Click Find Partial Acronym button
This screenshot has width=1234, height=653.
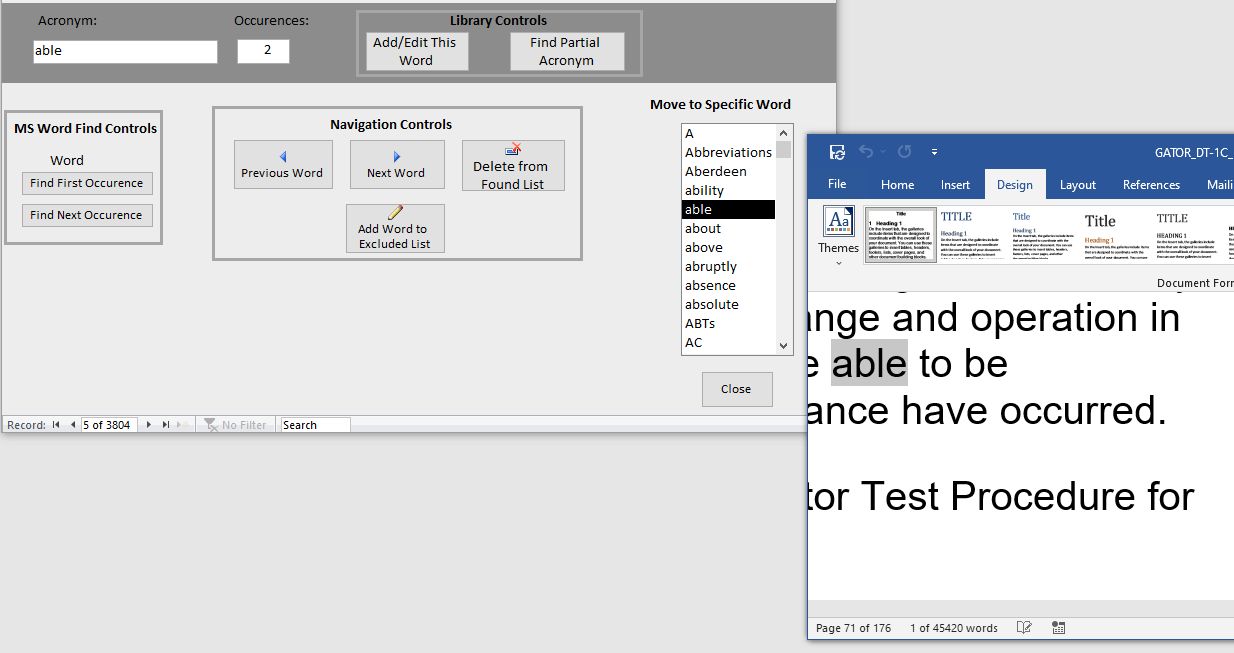click(566, 51)
